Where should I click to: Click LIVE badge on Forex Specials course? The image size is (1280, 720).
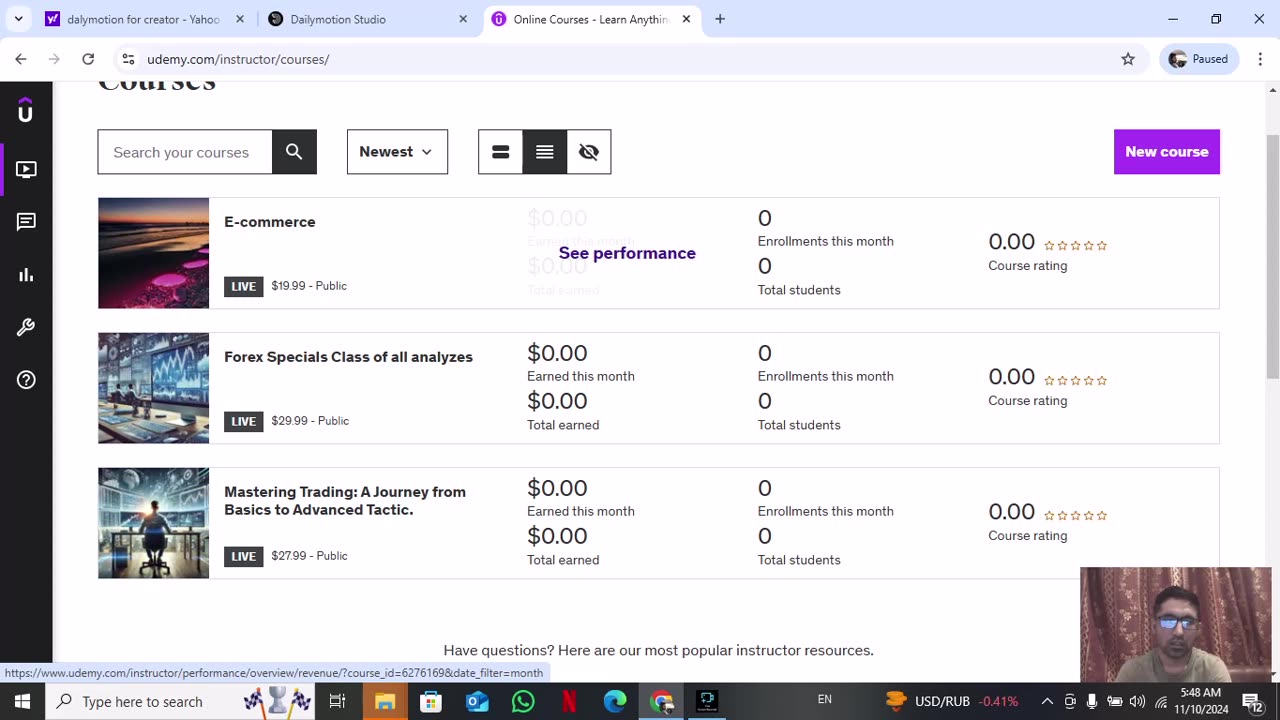coord(244,421)
